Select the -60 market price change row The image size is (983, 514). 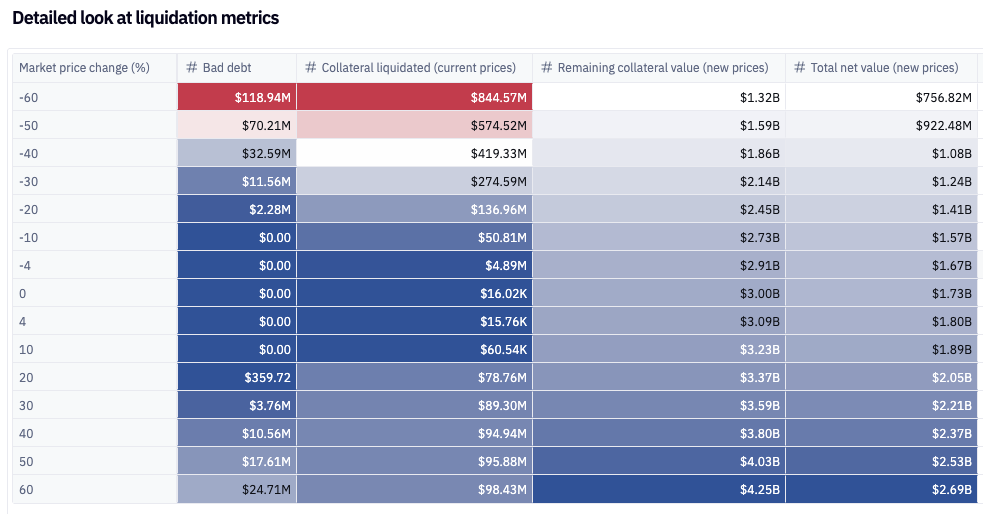pos(94,97)
